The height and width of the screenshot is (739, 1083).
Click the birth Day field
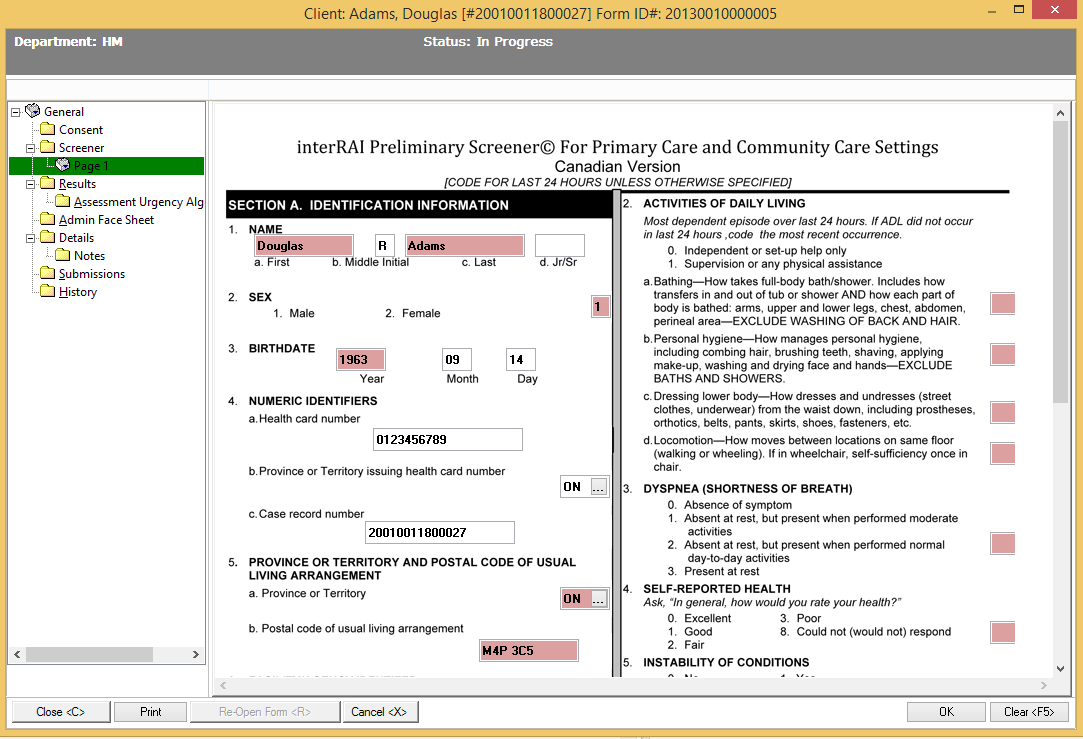pos(521,359)
